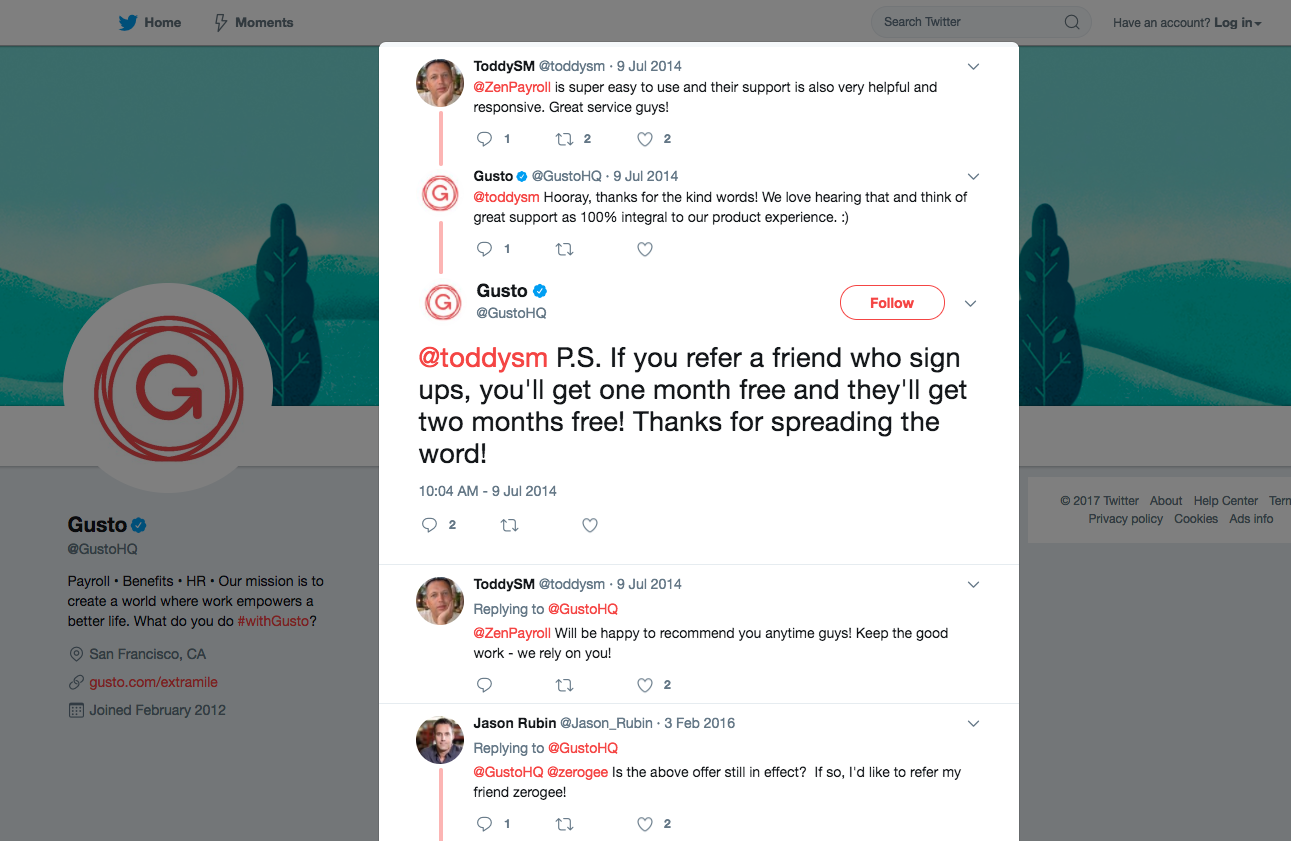Click the Search Twitter input field
The width and height of the screenshot is (1291, 841).
pos(965,22)
